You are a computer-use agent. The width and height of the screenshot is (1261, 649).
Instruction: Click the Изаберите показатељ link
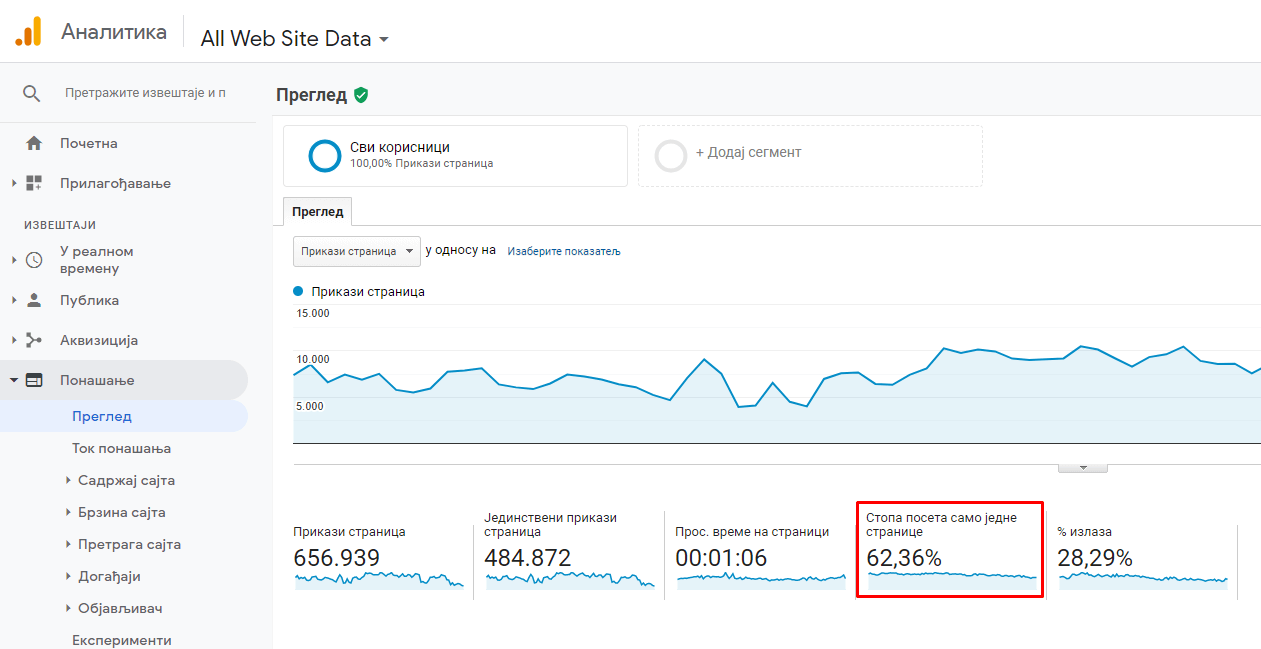[564, 251]
